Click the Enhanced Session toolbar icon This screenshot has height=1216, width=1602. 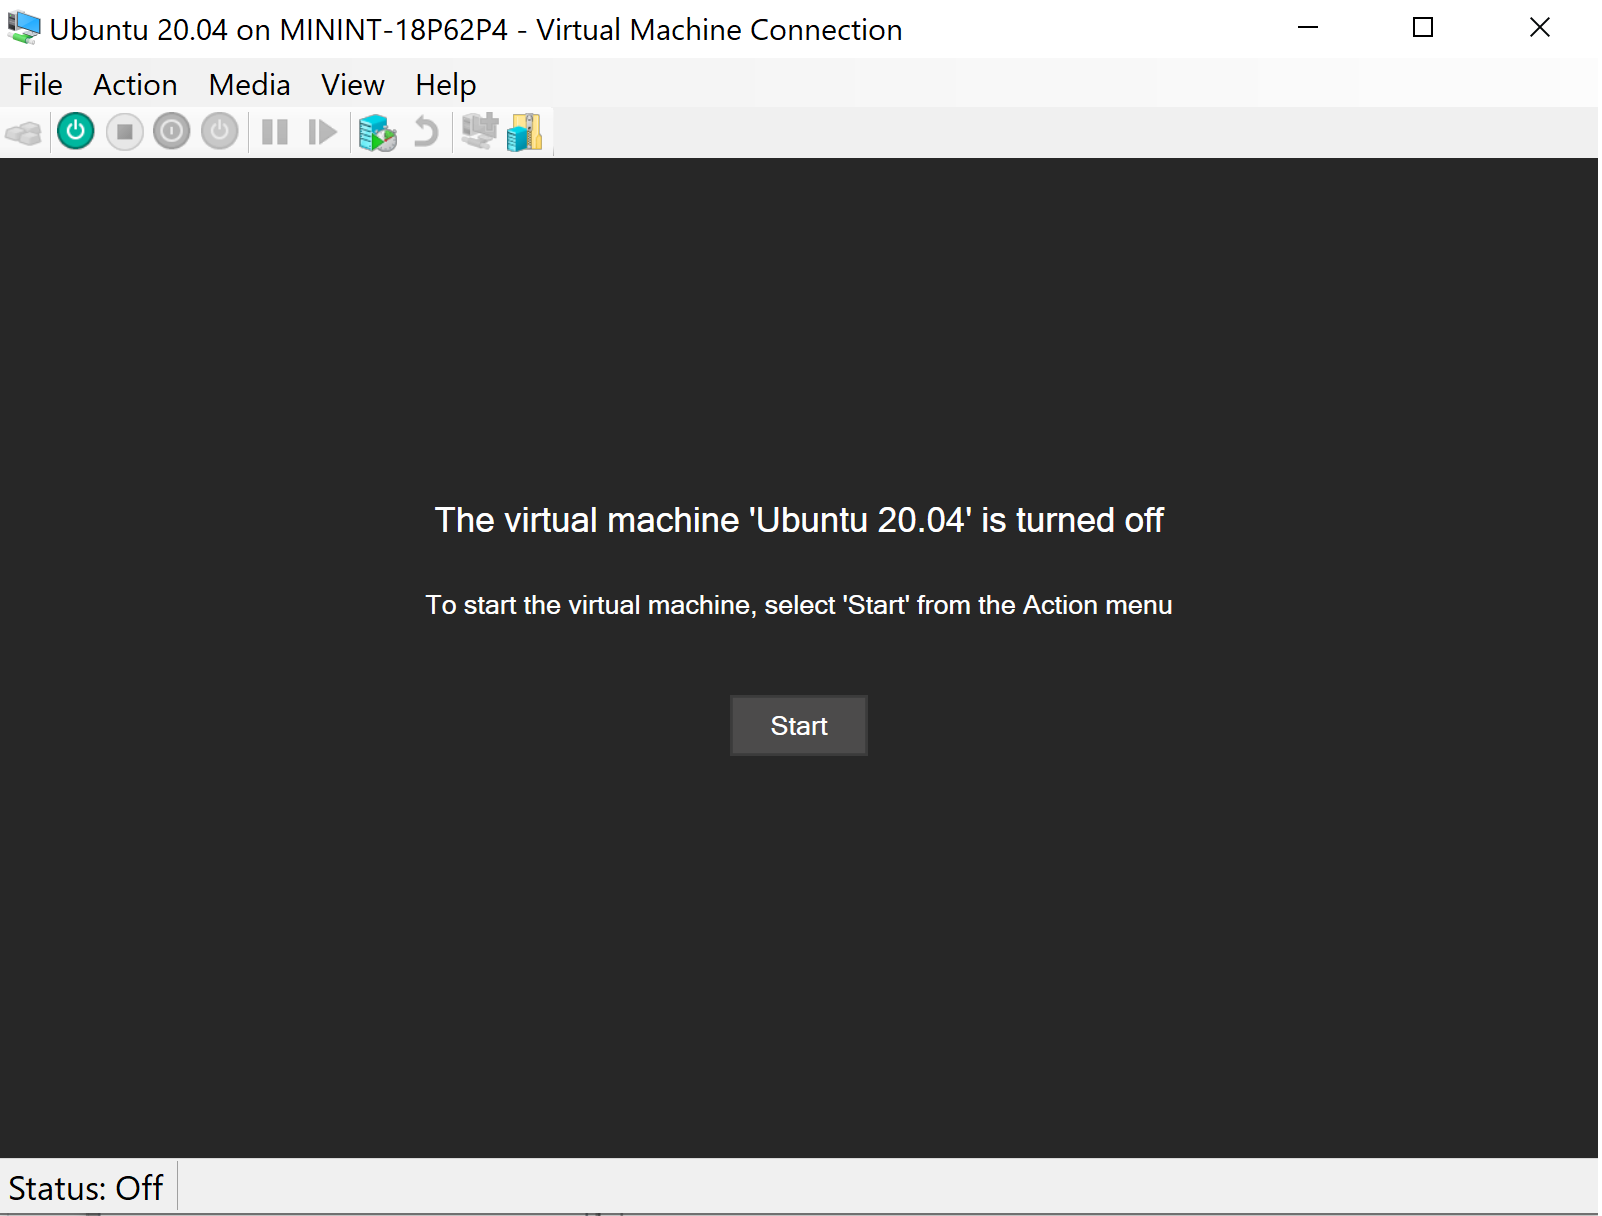(480, 131)
